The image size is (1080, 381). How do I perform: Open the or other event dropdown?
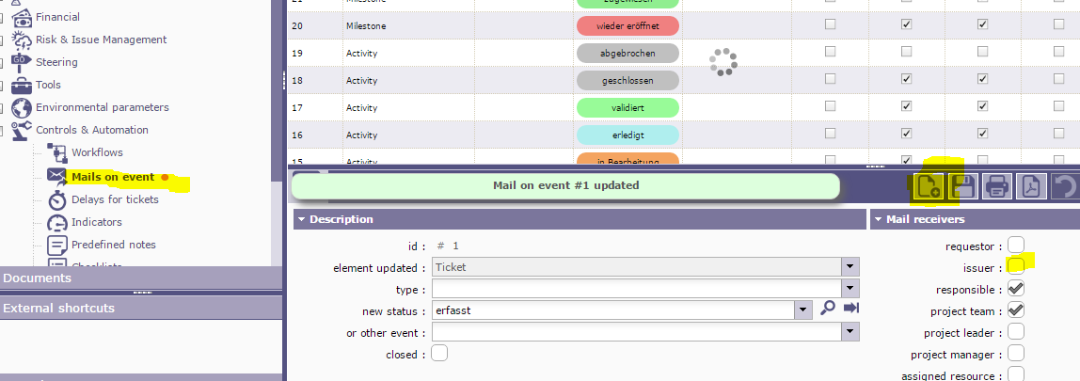851,332
